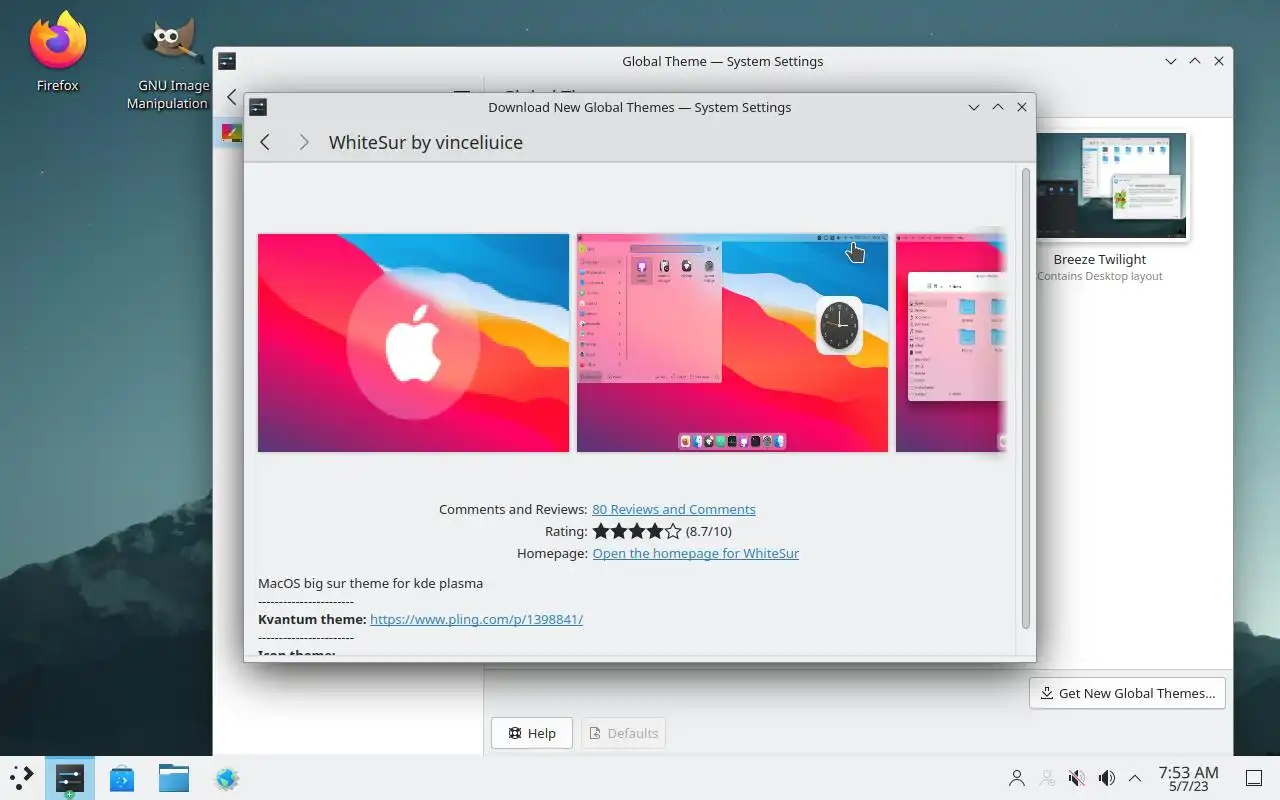Expand the hidden system tray icons arrow
1280x800 pixels.
(1135, 778)
